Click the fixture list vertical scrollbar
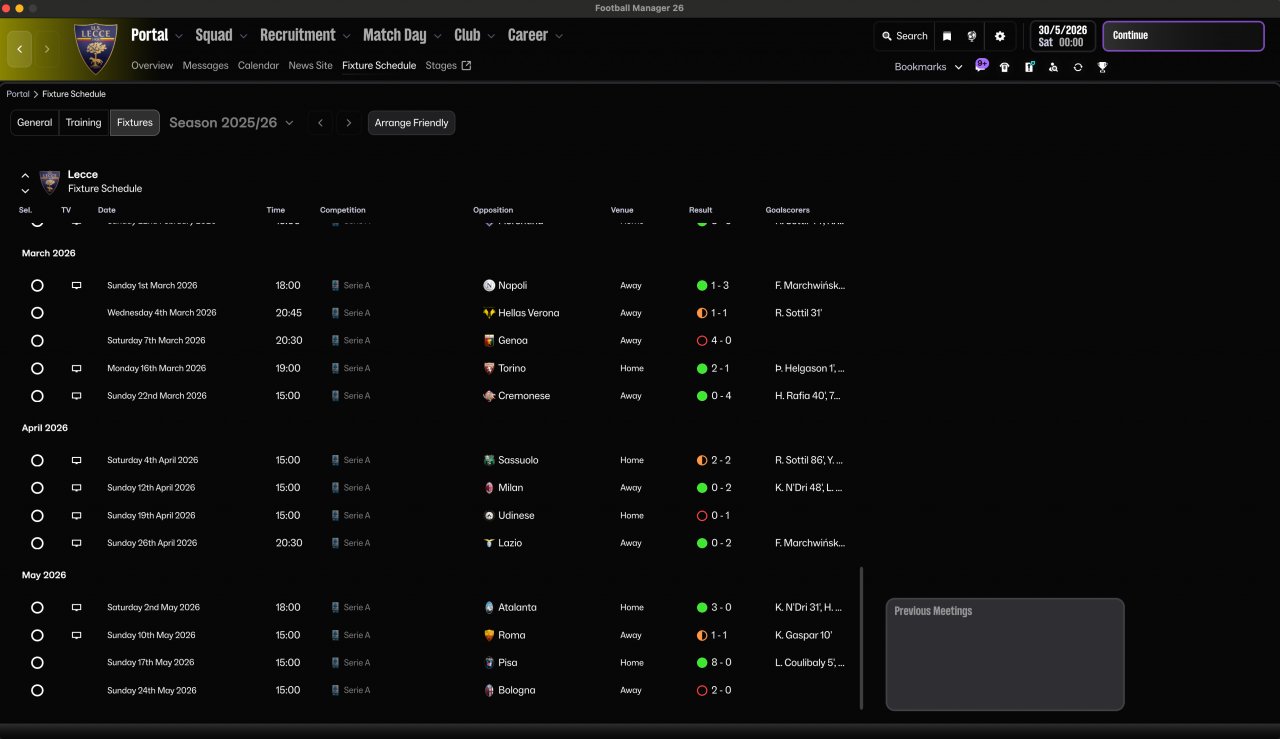1280x739 pixels. click(861, 638)
